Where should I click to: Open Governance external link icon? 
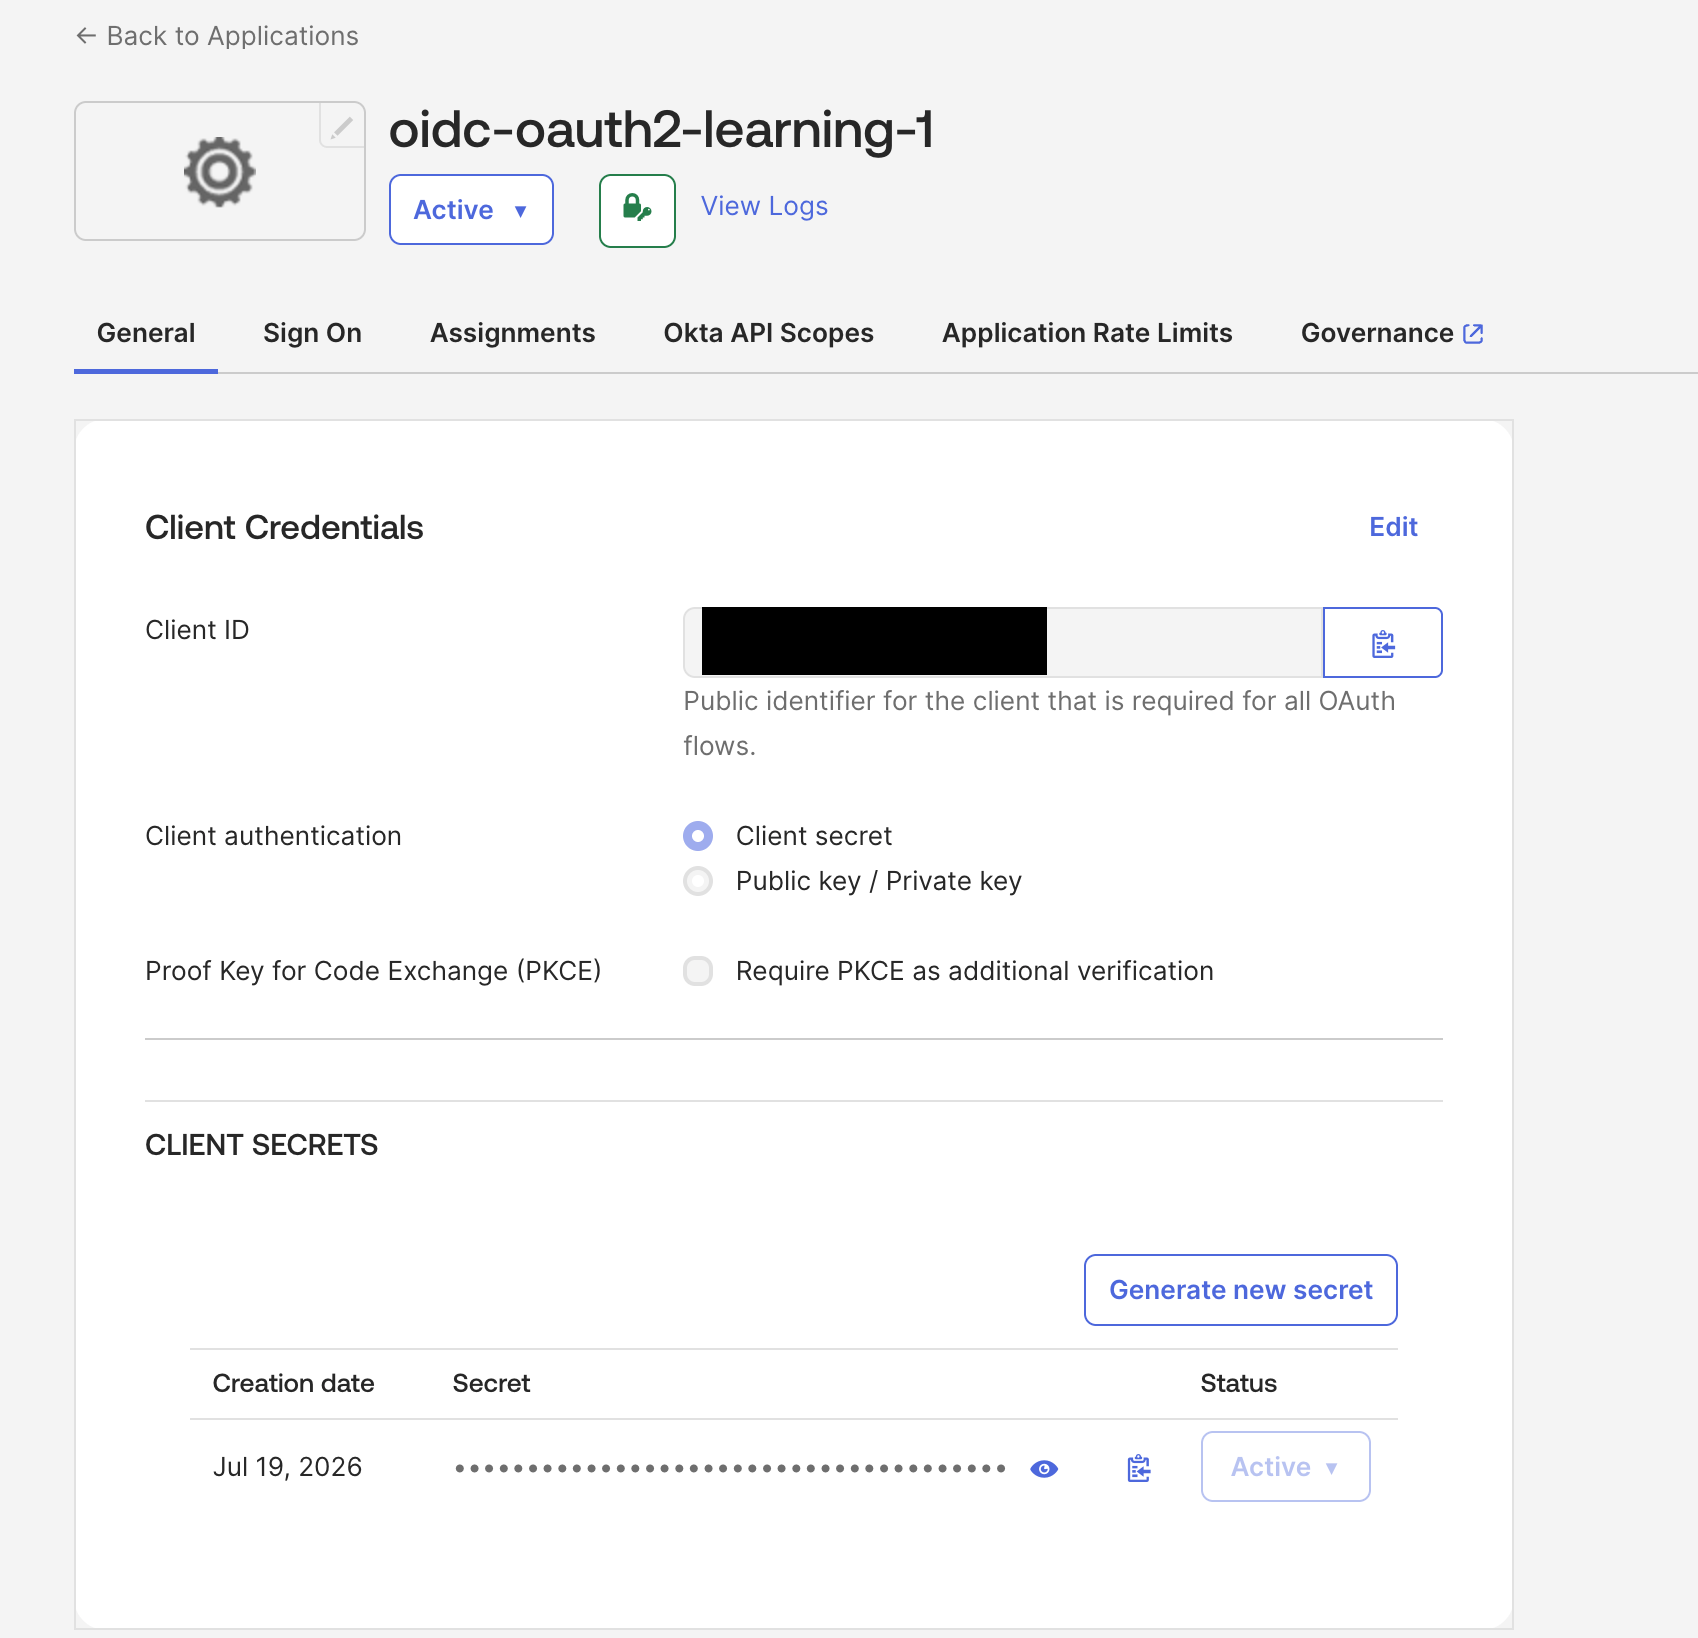tap(1473, 333)
